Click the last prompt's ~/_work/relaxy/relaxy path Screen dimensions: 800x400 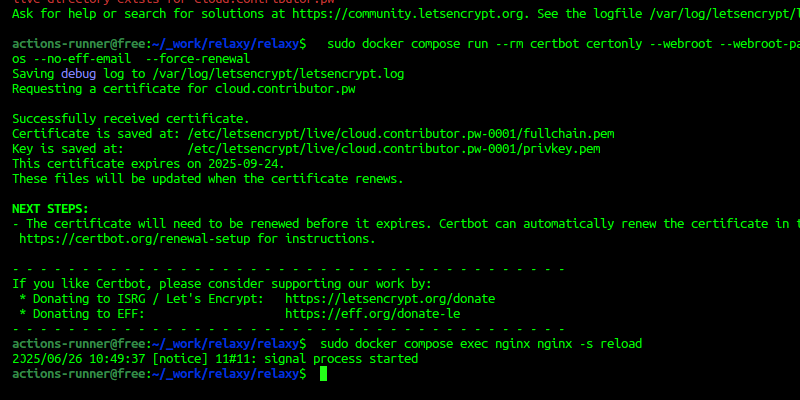[x=226, y=374]
